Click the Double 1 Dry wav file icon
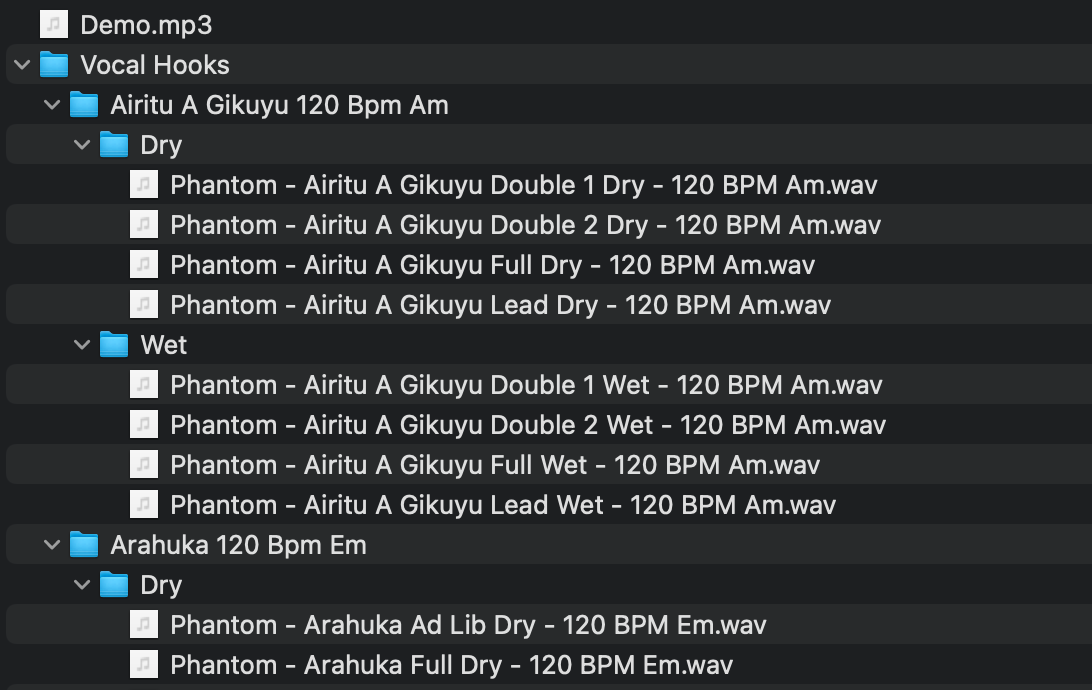The width and height of the screenshot is (1092, 690). pyautogui.click(x=144, y=185)
